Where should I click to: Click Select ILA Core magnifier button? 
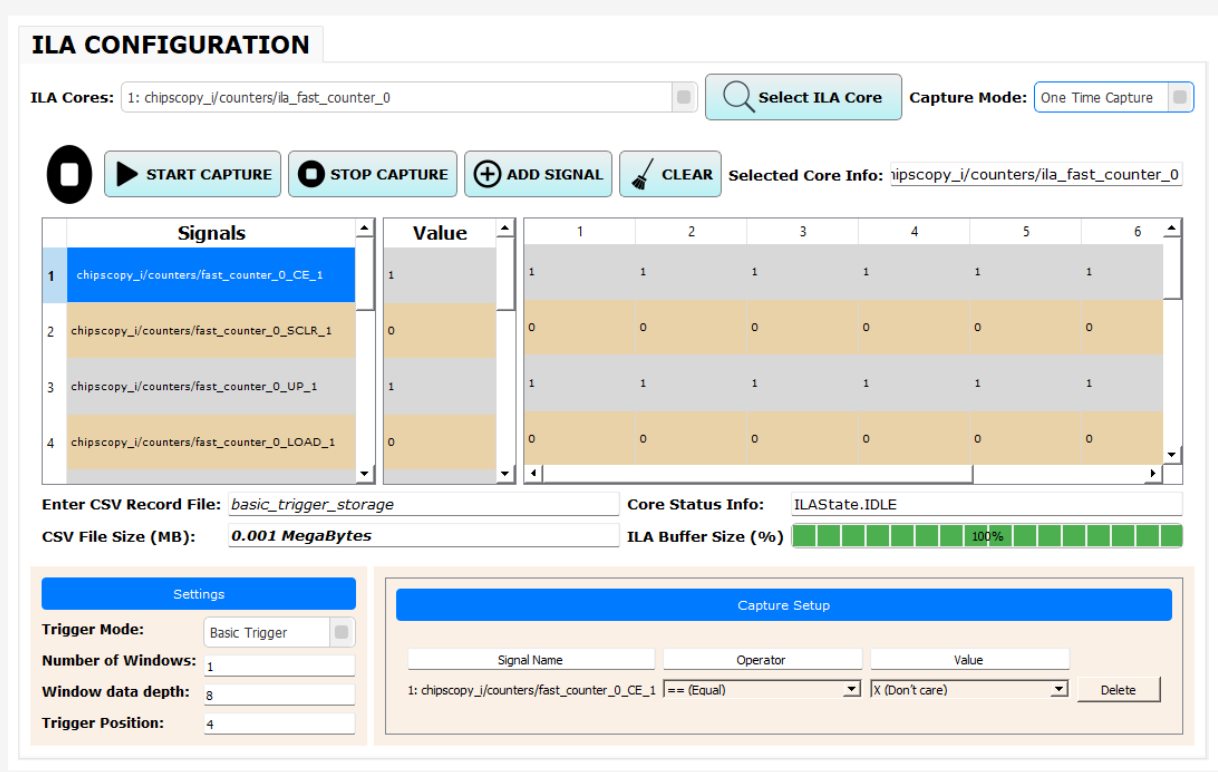point(803,97)
